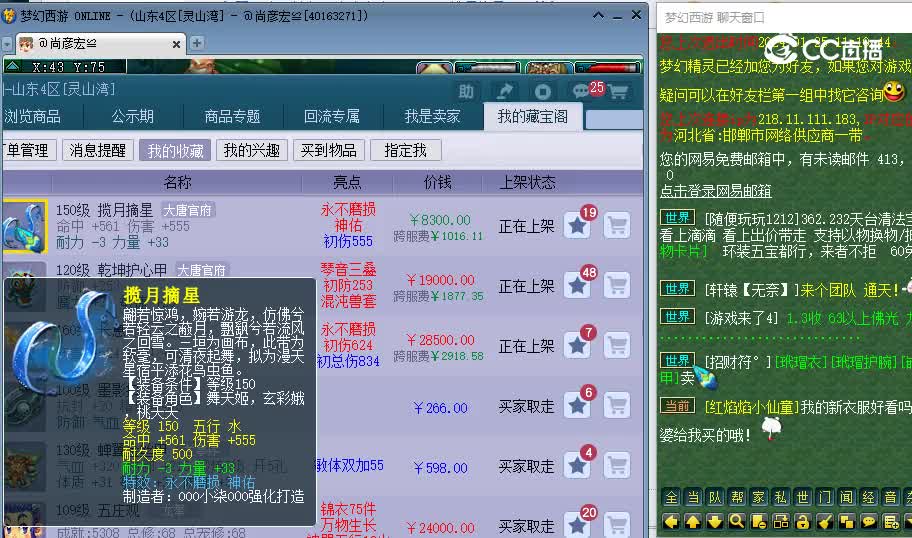This screenshot has height=538, width=912.
Task: Click the speech bubble icon in chat toolbar
Action: click(868, 522)
